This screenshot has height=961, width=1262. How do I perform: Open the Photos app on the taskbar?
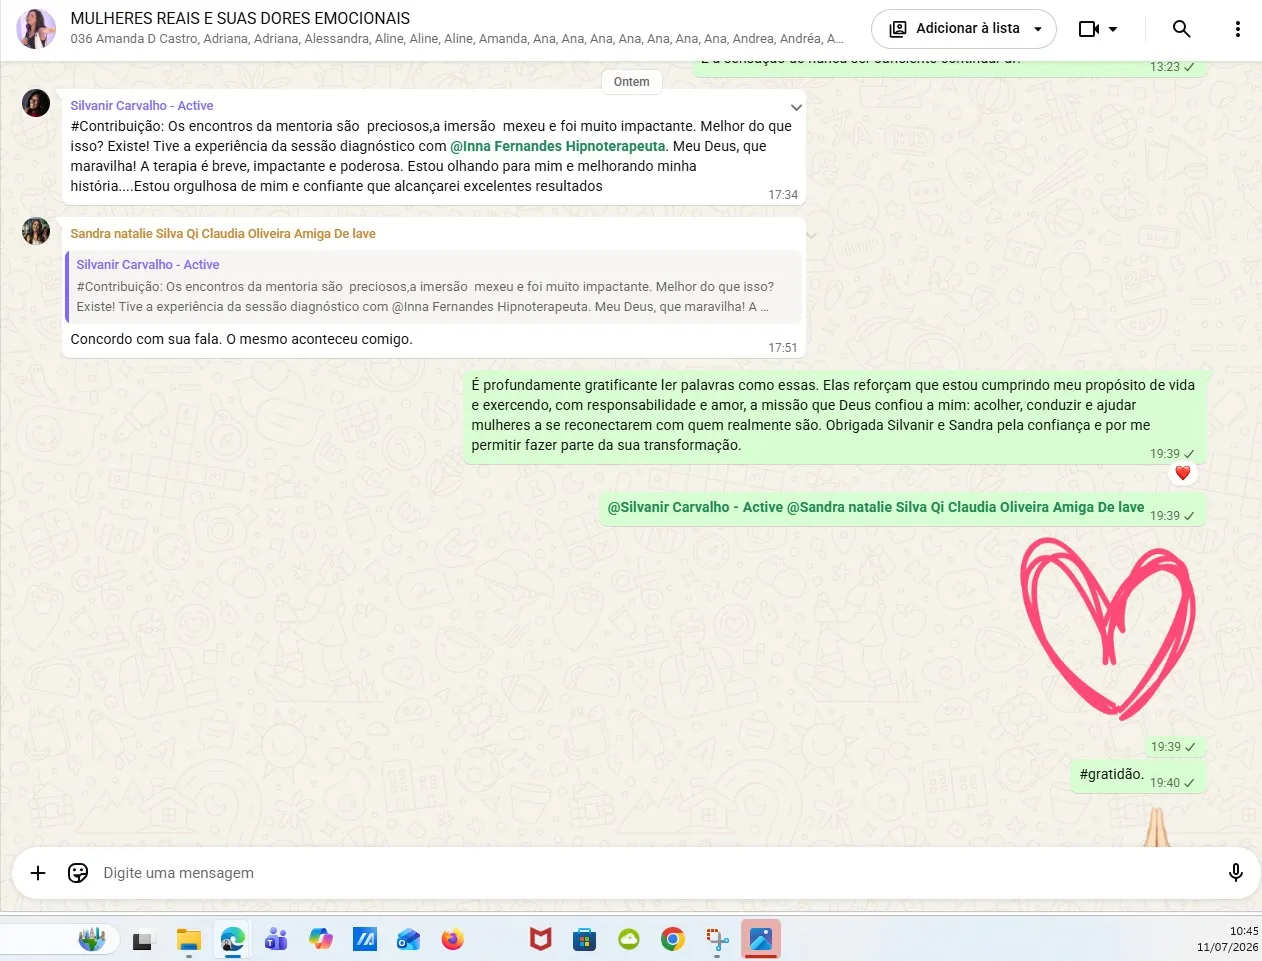[761, 939]
